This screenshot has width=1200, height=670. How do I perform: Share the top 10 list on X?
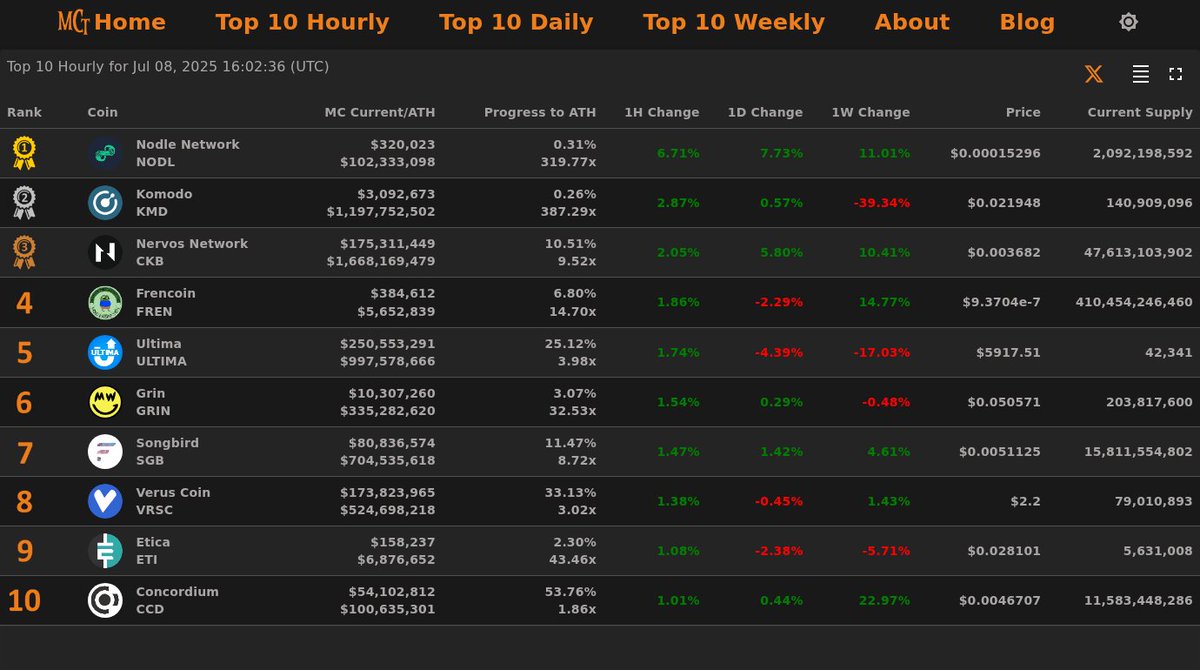coord(1093,73)
